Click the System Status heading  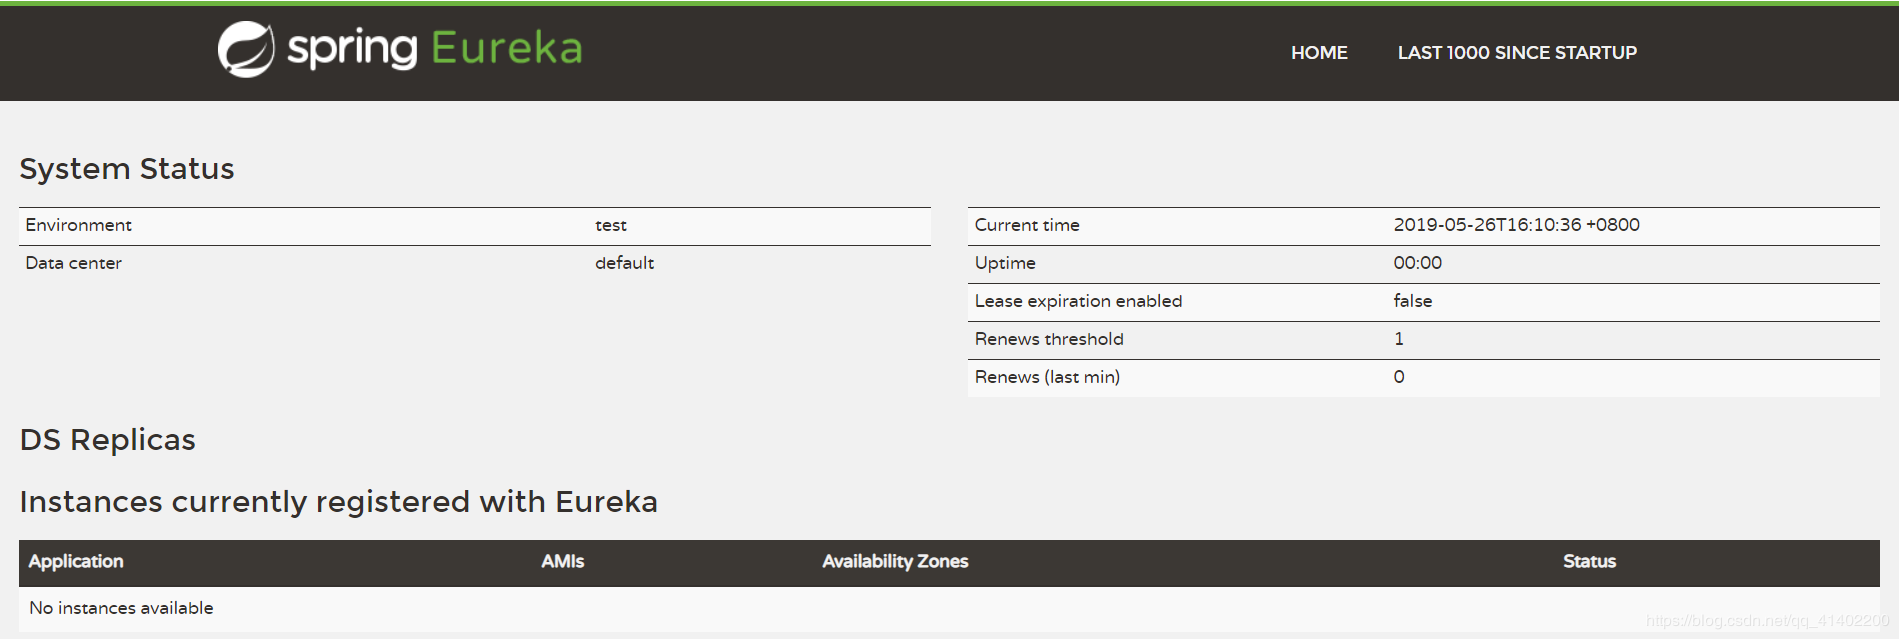coord(127,169)
